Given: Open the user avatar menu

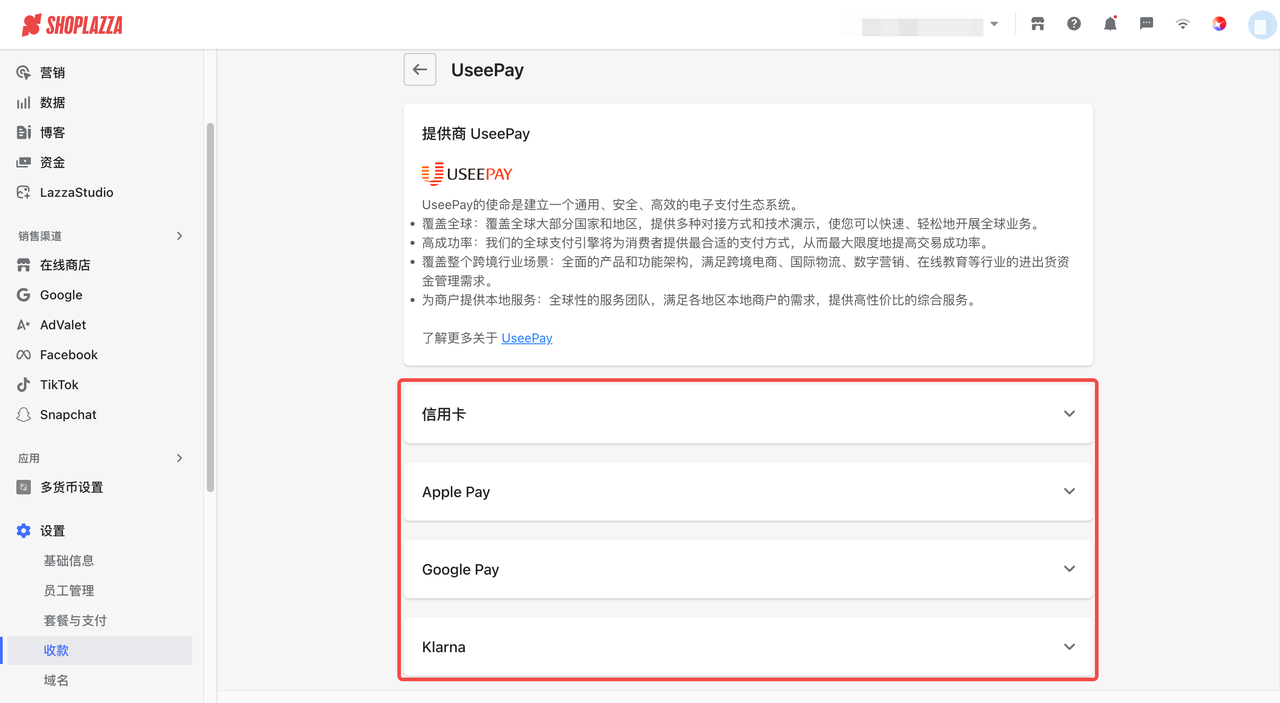Looking at the screenshot, I should (x=1262, y=25).
